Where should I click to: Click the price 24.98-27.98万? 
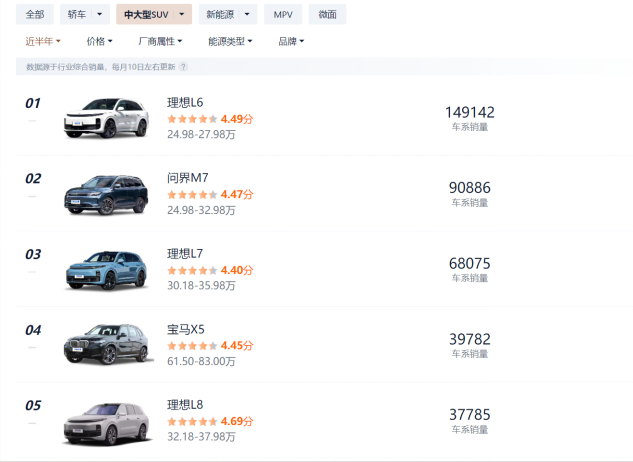click(201, 134)
